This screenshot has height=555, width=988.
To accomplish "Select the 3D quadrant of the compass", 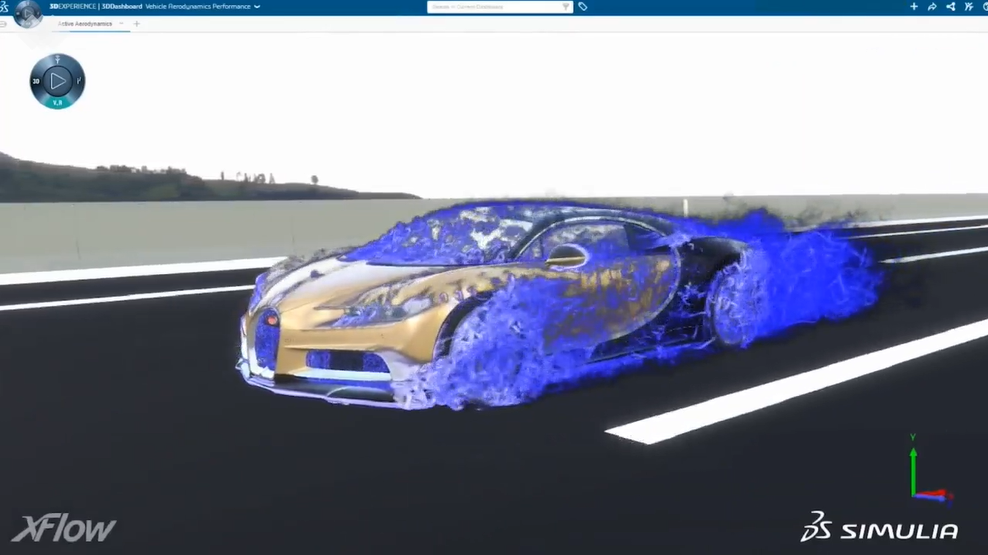I will coord(37,81).
